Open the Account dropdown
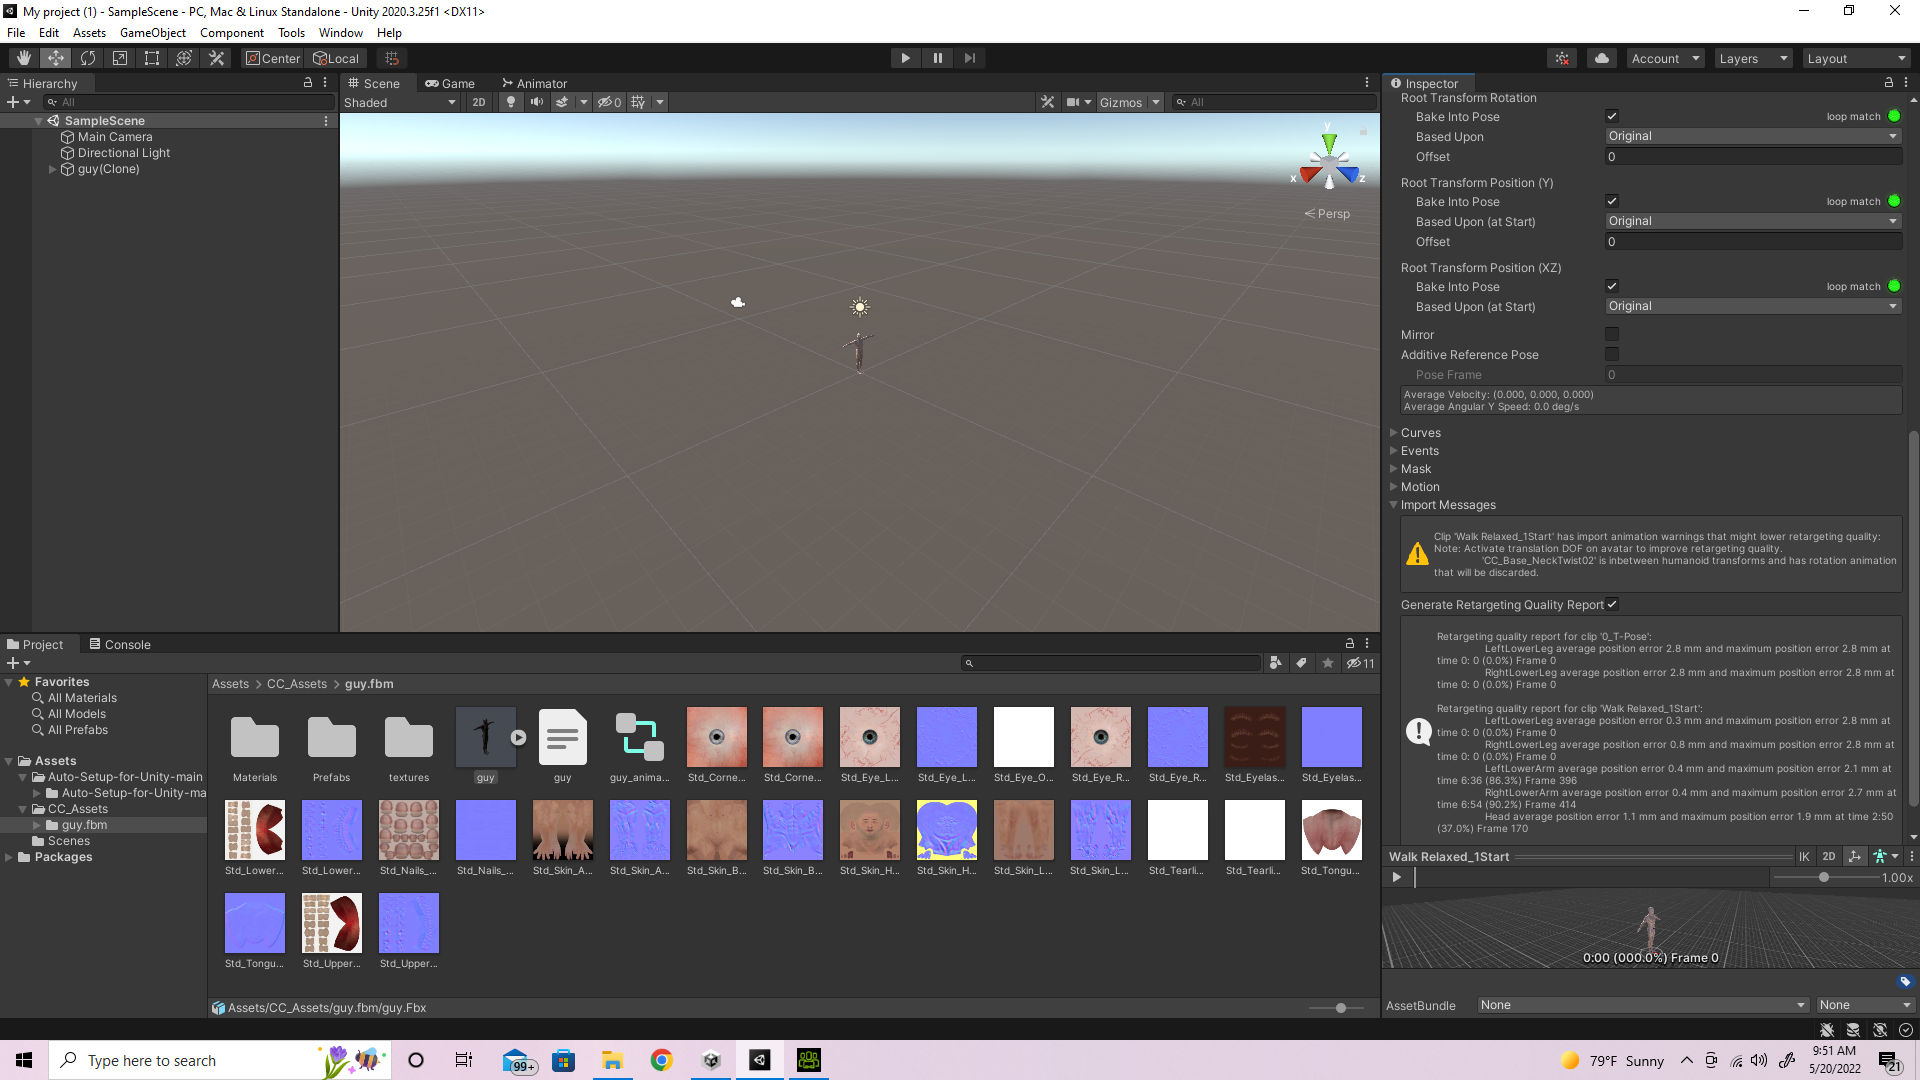This screenshot has width=1920, height=1080. 1665,58
